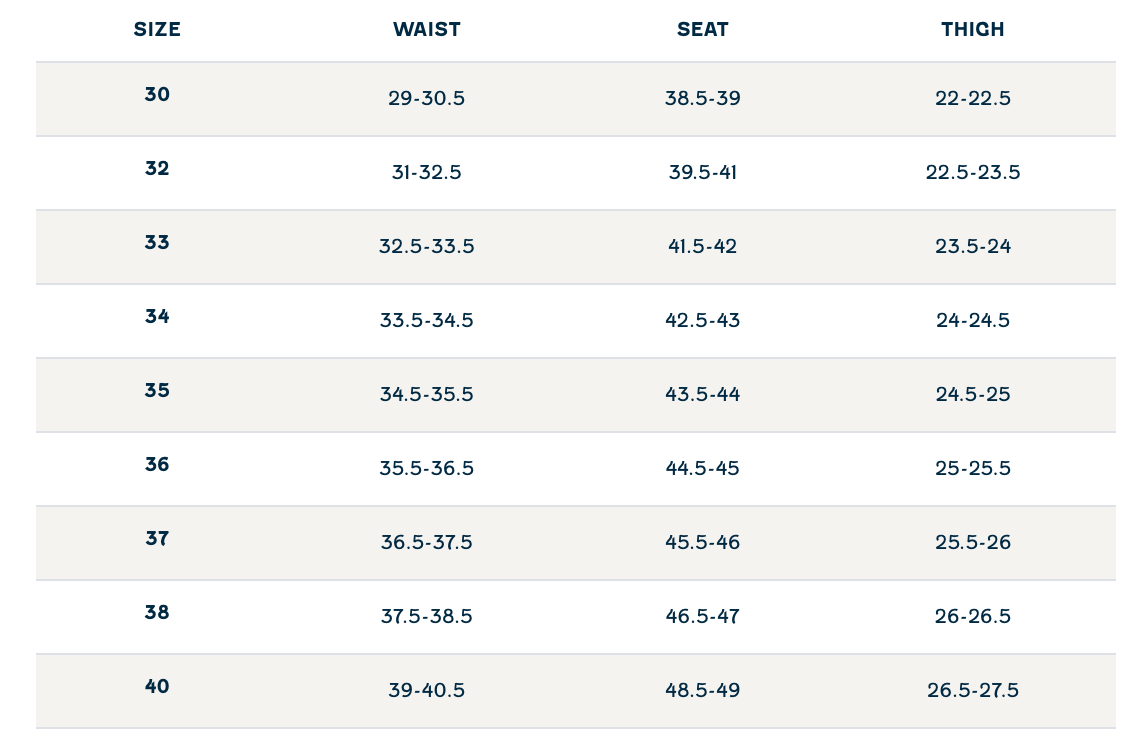1142x738 pixels.
Task: Click the WAIST column header
Action: point(427,29)
